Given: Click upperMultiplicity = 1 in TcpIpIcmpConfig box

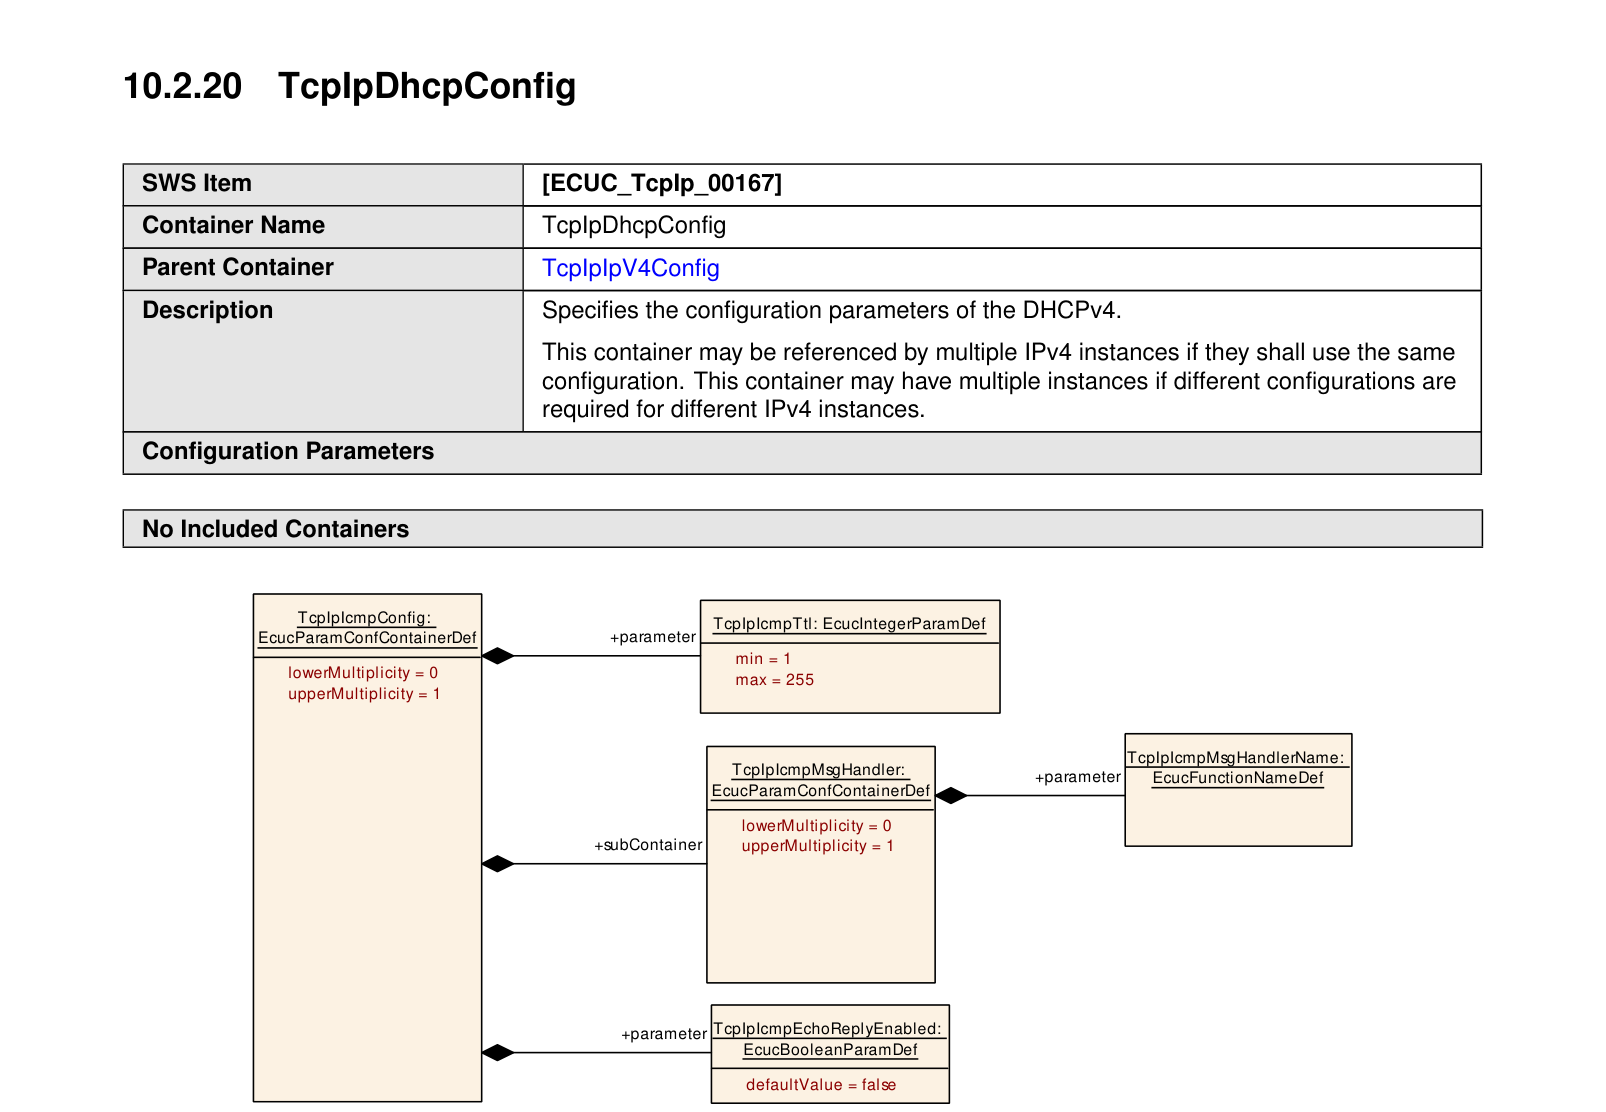Looking at the screenshot, I should (x=364, y=694).
